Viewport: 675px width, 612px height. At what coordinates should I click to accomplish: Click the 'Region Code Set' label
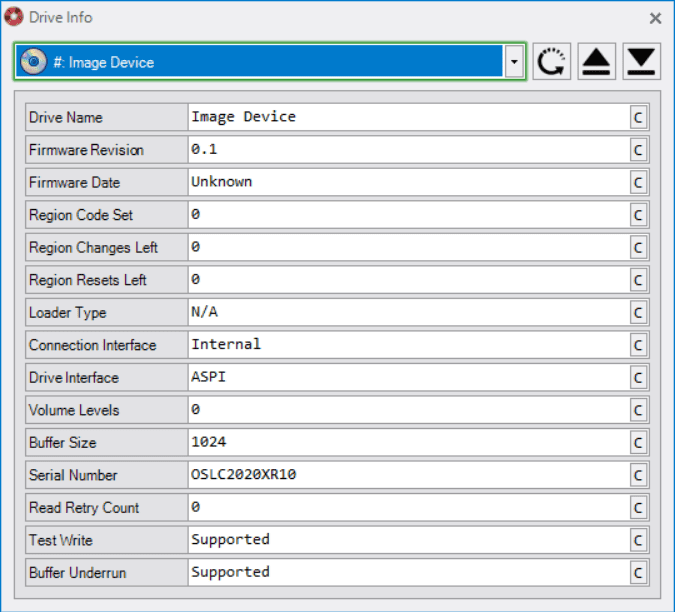coord(81,215)
